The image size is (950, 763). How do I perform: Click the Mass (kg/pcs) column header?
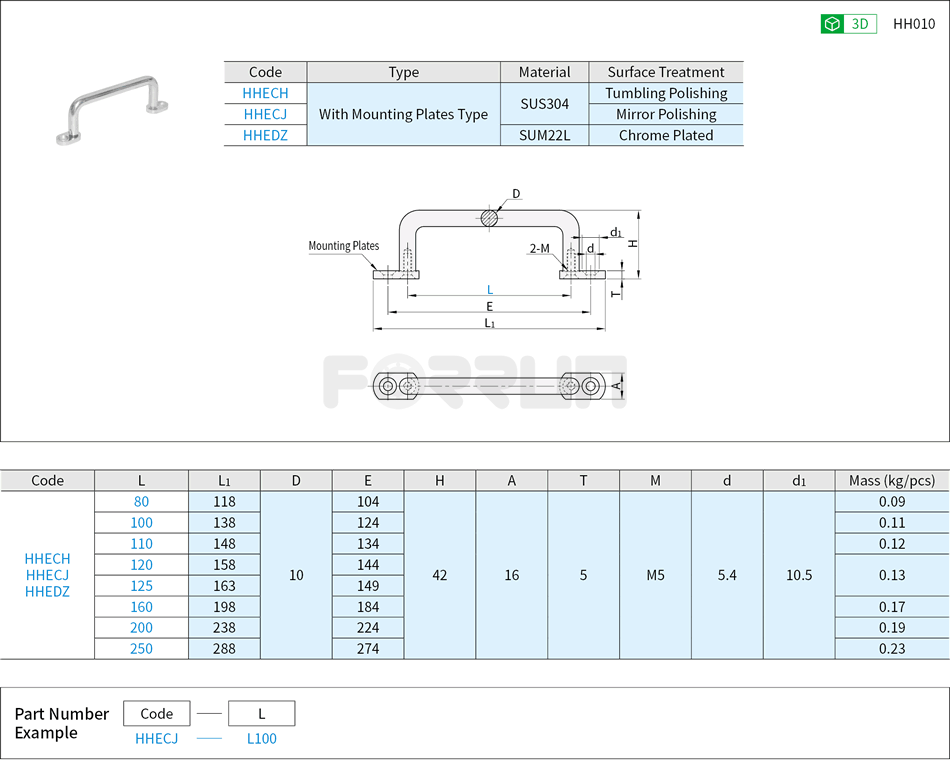[891, 480]
